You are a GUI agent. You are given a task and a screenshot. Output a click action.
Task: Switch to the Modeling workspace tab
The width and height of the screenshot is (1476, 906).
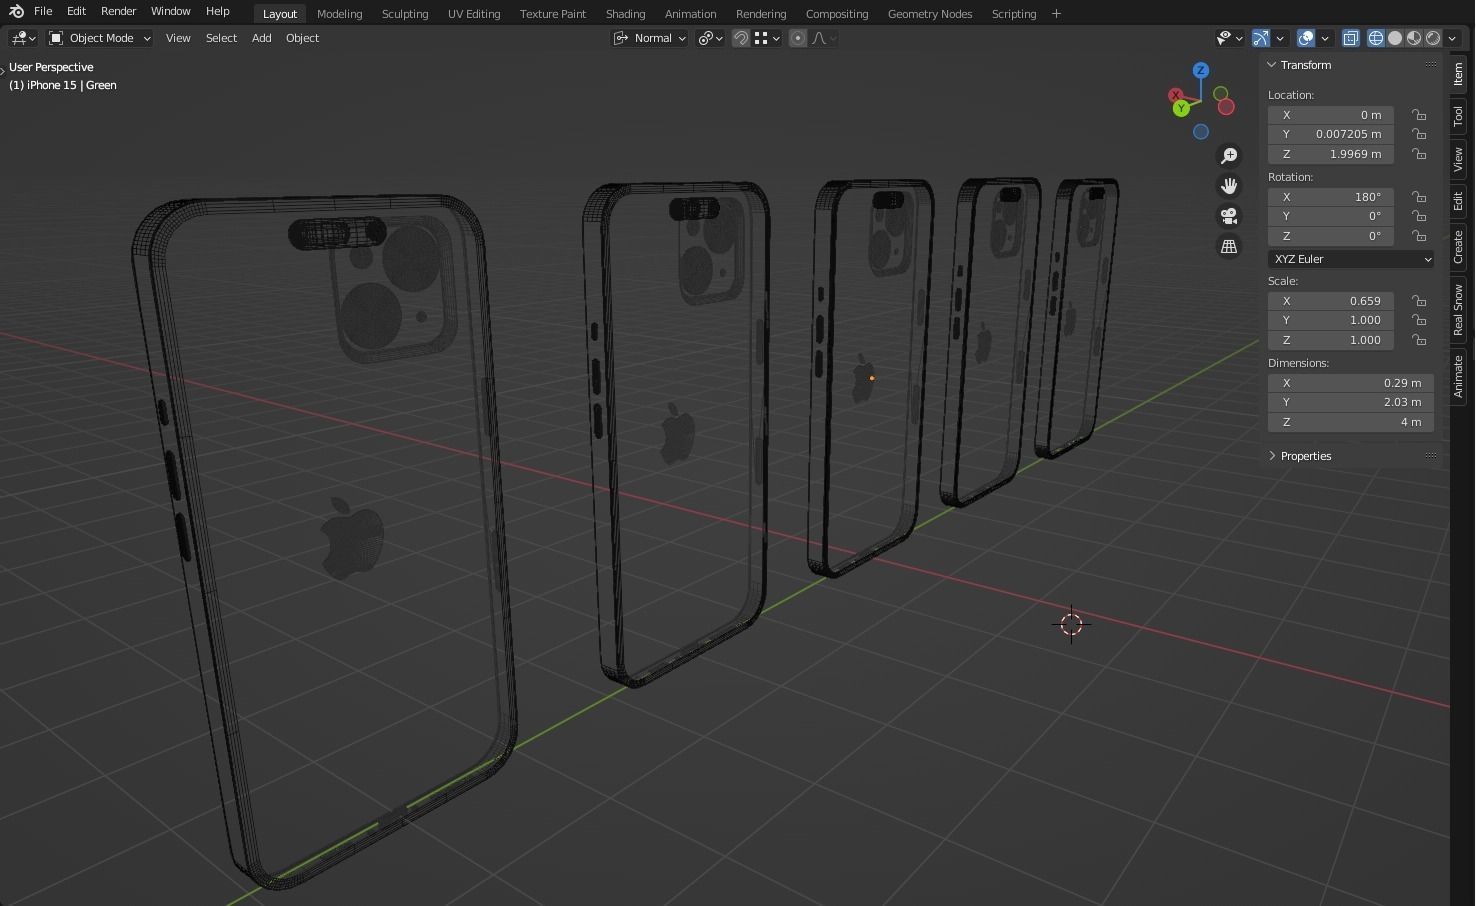pos(339,14)
